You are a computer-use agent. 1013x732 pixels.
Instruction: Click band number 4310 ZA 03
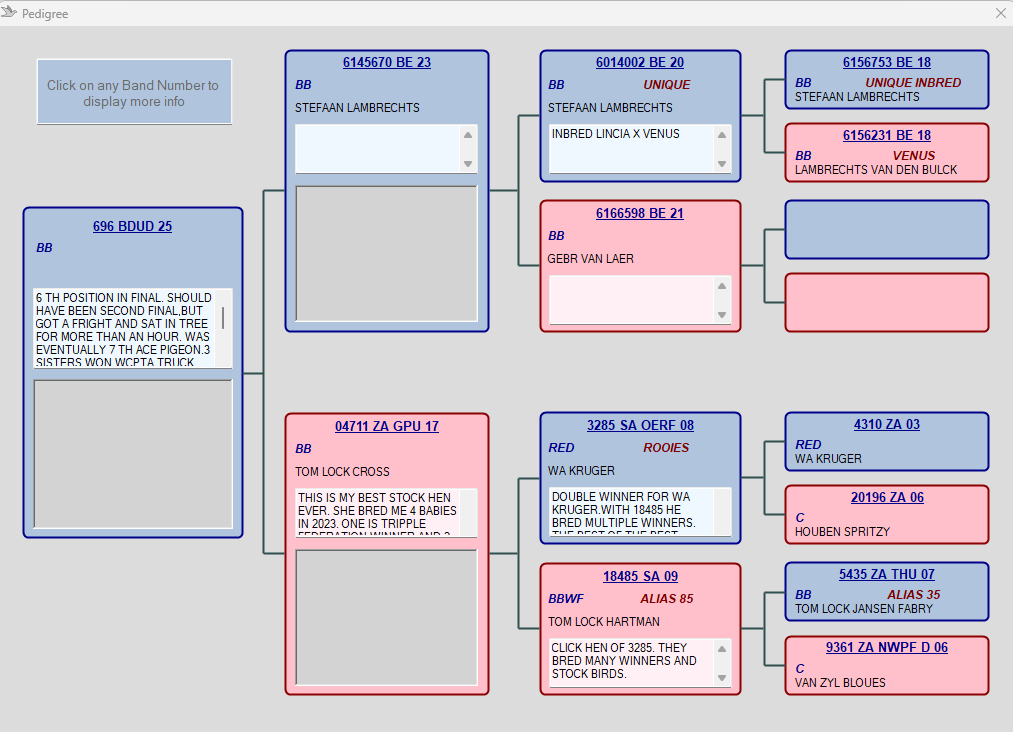(x=886, y=425)
